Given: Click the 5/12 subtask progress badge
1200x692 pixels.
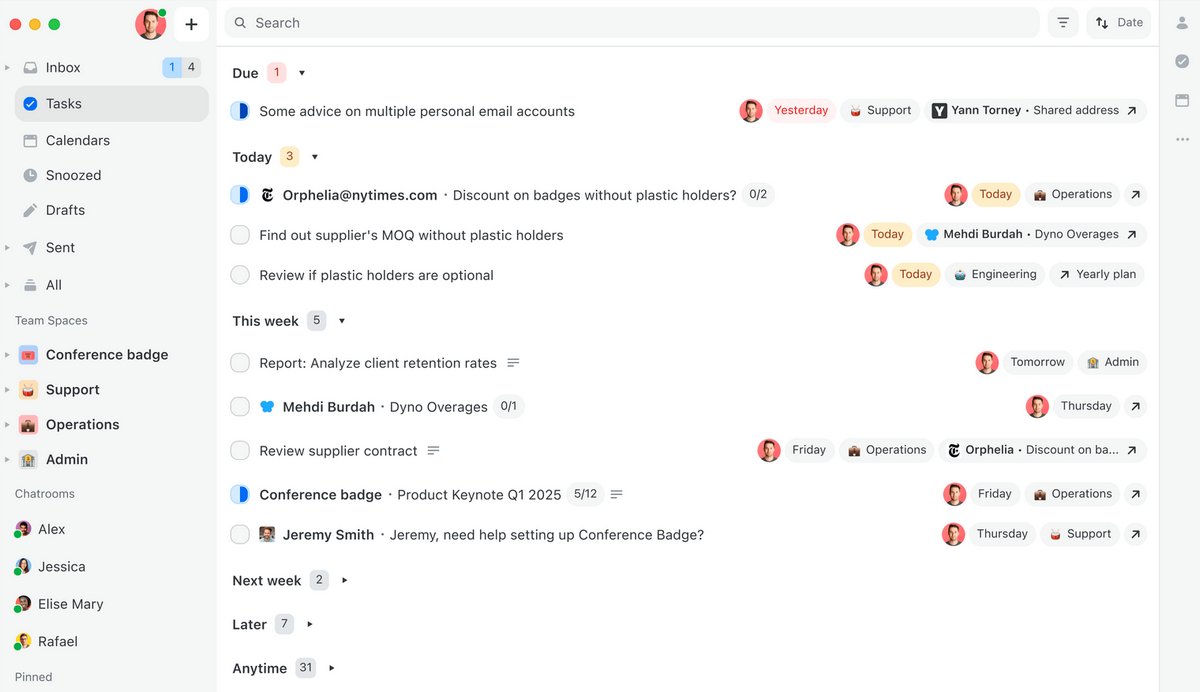Looking at the screenshot, I should (x=585, y=494).
